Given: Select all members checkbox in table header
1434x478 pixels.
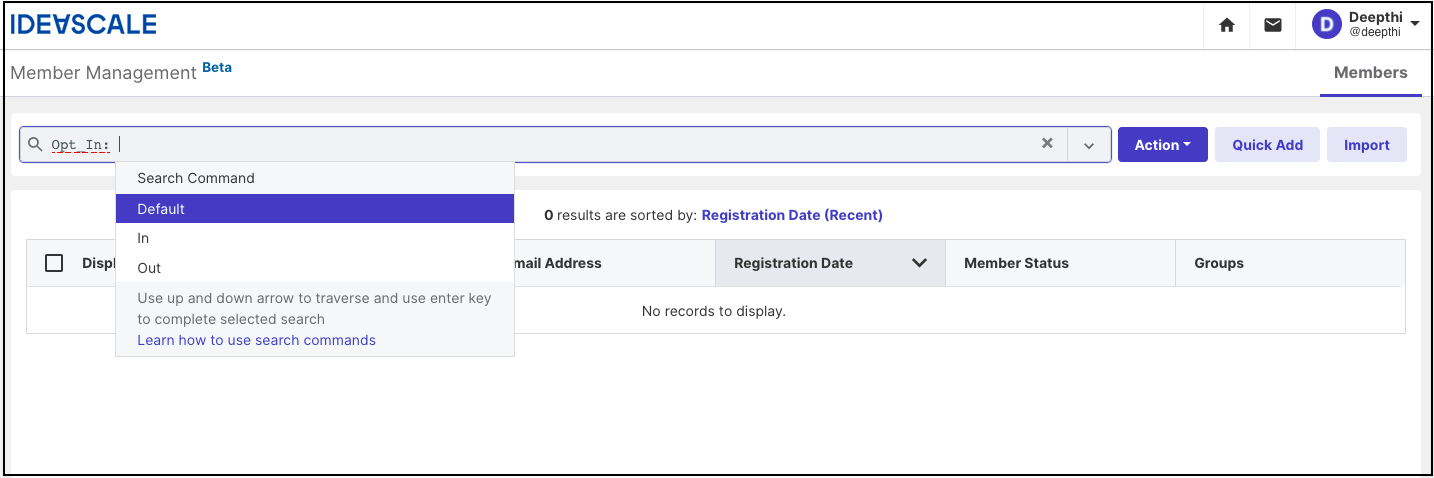Looking at the screenshot, I should 54,263.
